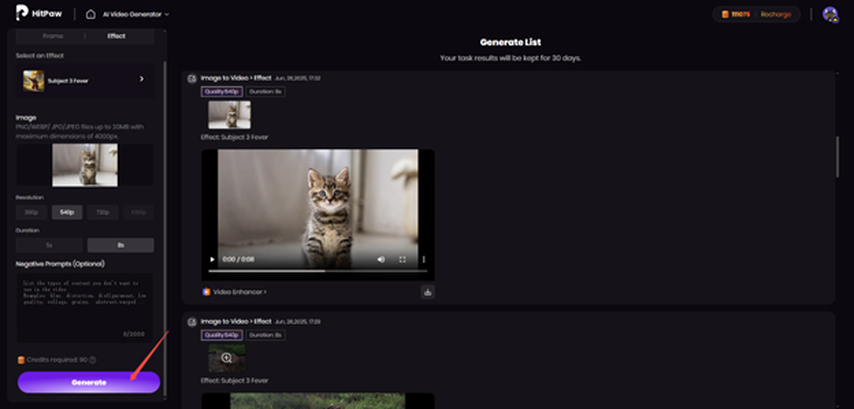Viewport: 854px width, 409px height.
Task: Focus the Negative Prompts text area
Action: (x=84, y=308)
